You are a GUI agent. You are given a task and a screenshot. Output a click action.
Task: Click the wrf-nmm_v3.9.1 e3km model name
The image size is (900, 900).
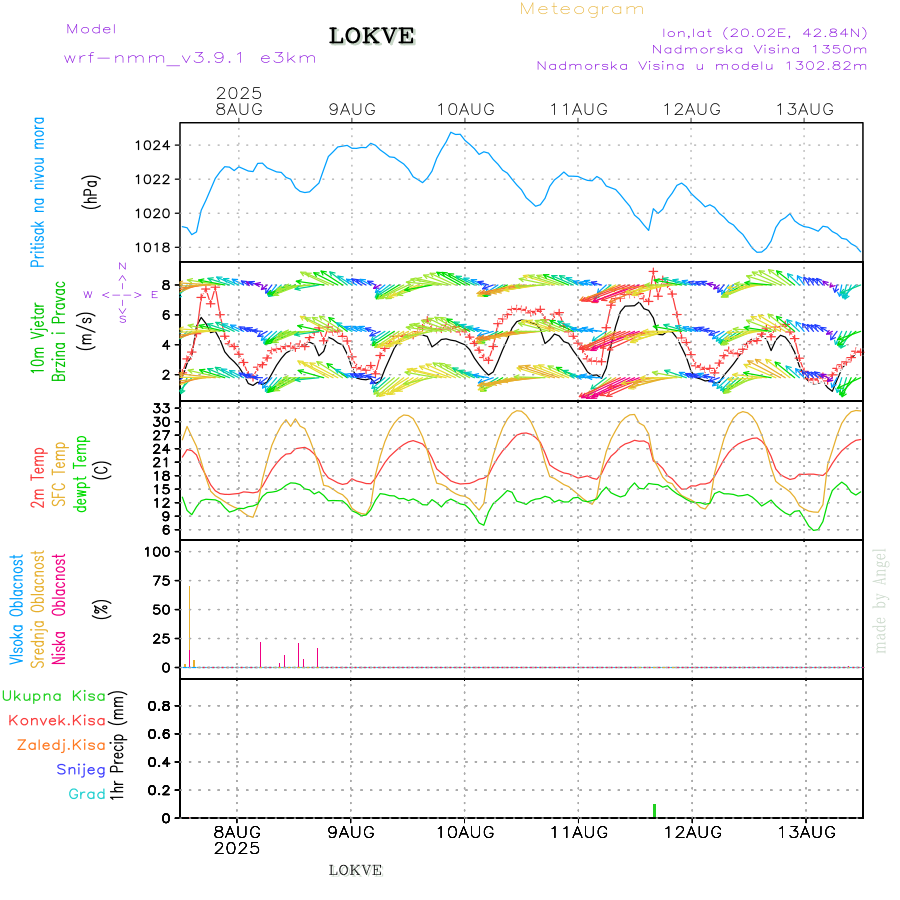(190, 58)
